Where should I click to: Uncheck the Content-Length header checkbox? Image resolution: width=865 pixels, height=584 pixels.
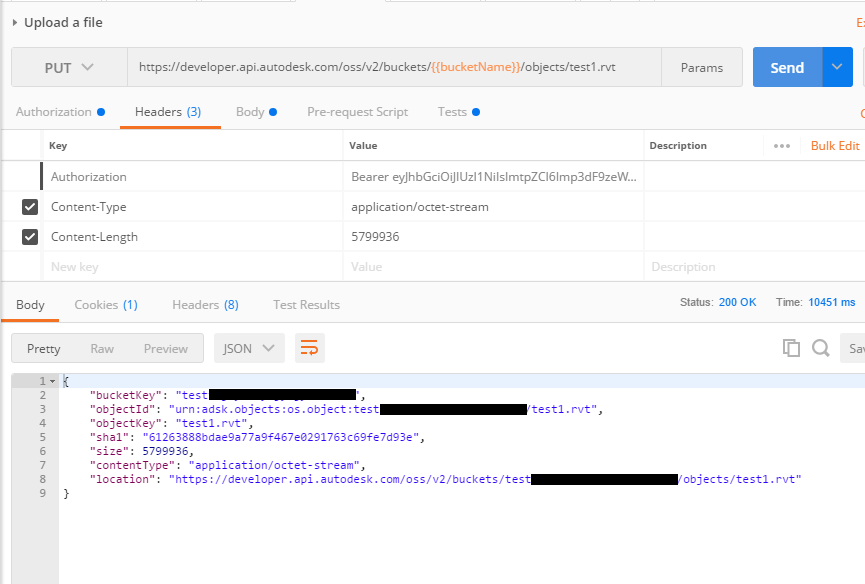30,237
